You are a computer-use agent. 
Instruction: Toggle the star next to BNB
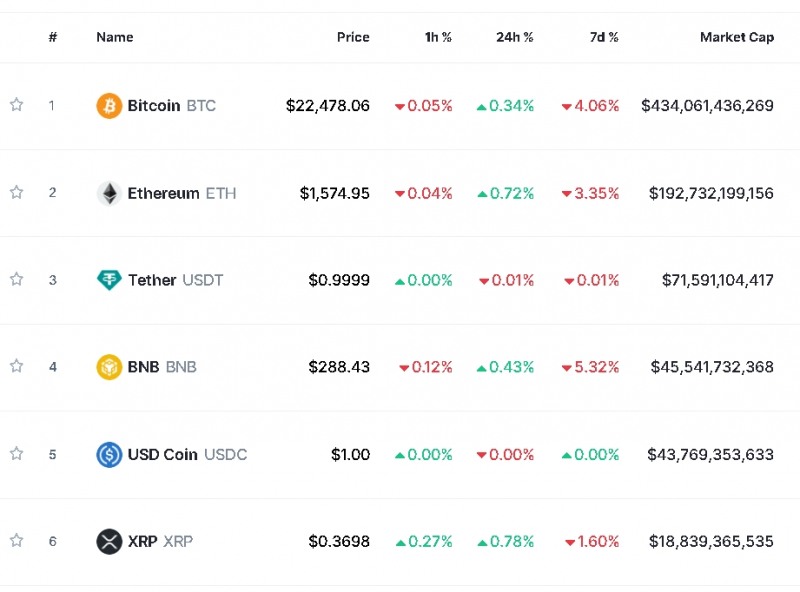16,366
